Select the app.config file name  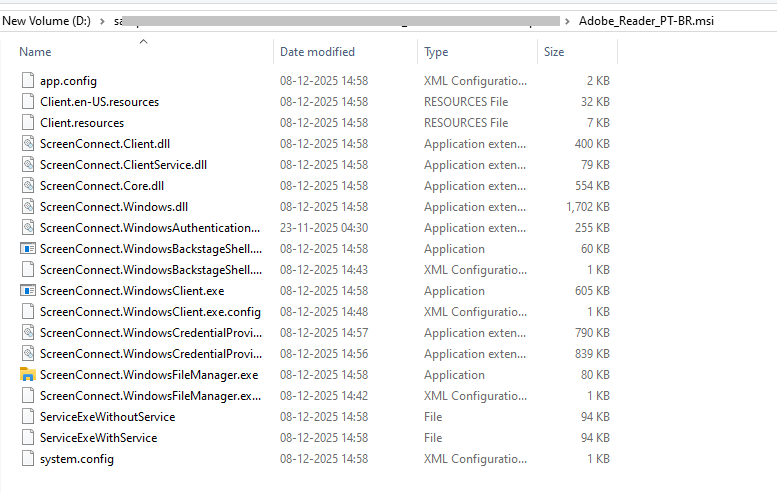(x=68, y=81)
